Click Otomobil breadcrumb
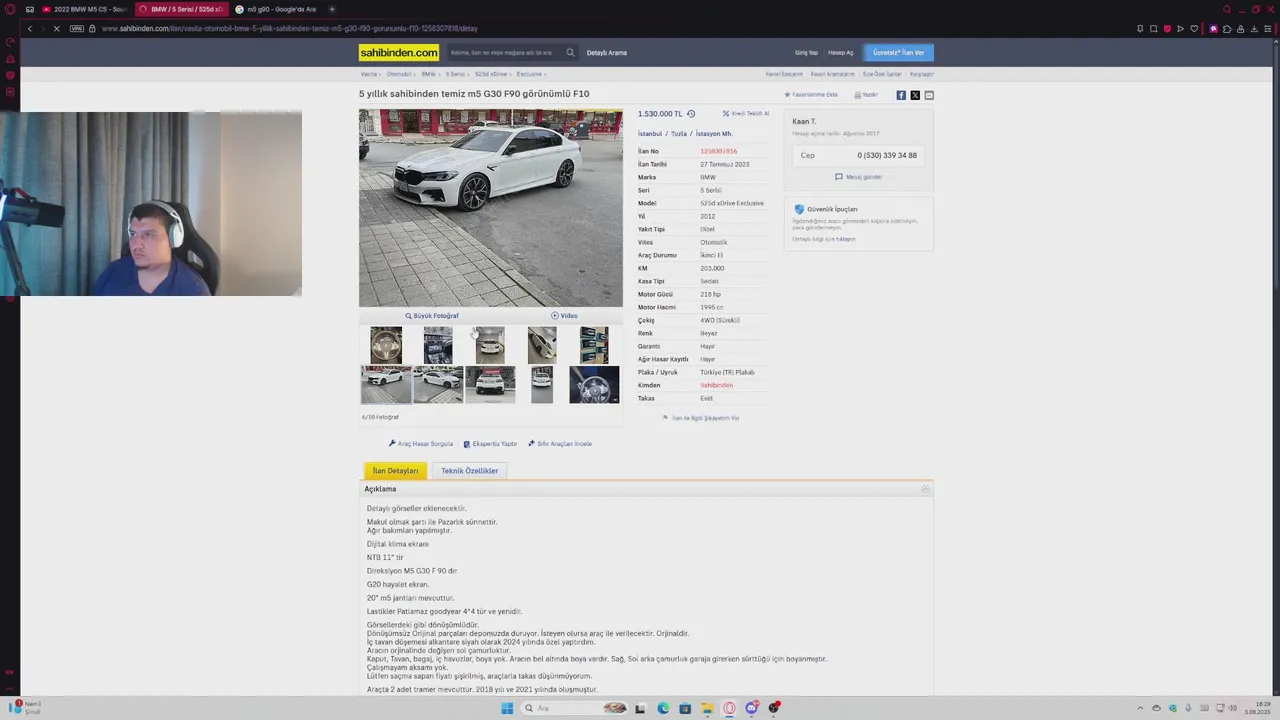The width and height of the screenshot is (1280, 720). tap(399, 74)
